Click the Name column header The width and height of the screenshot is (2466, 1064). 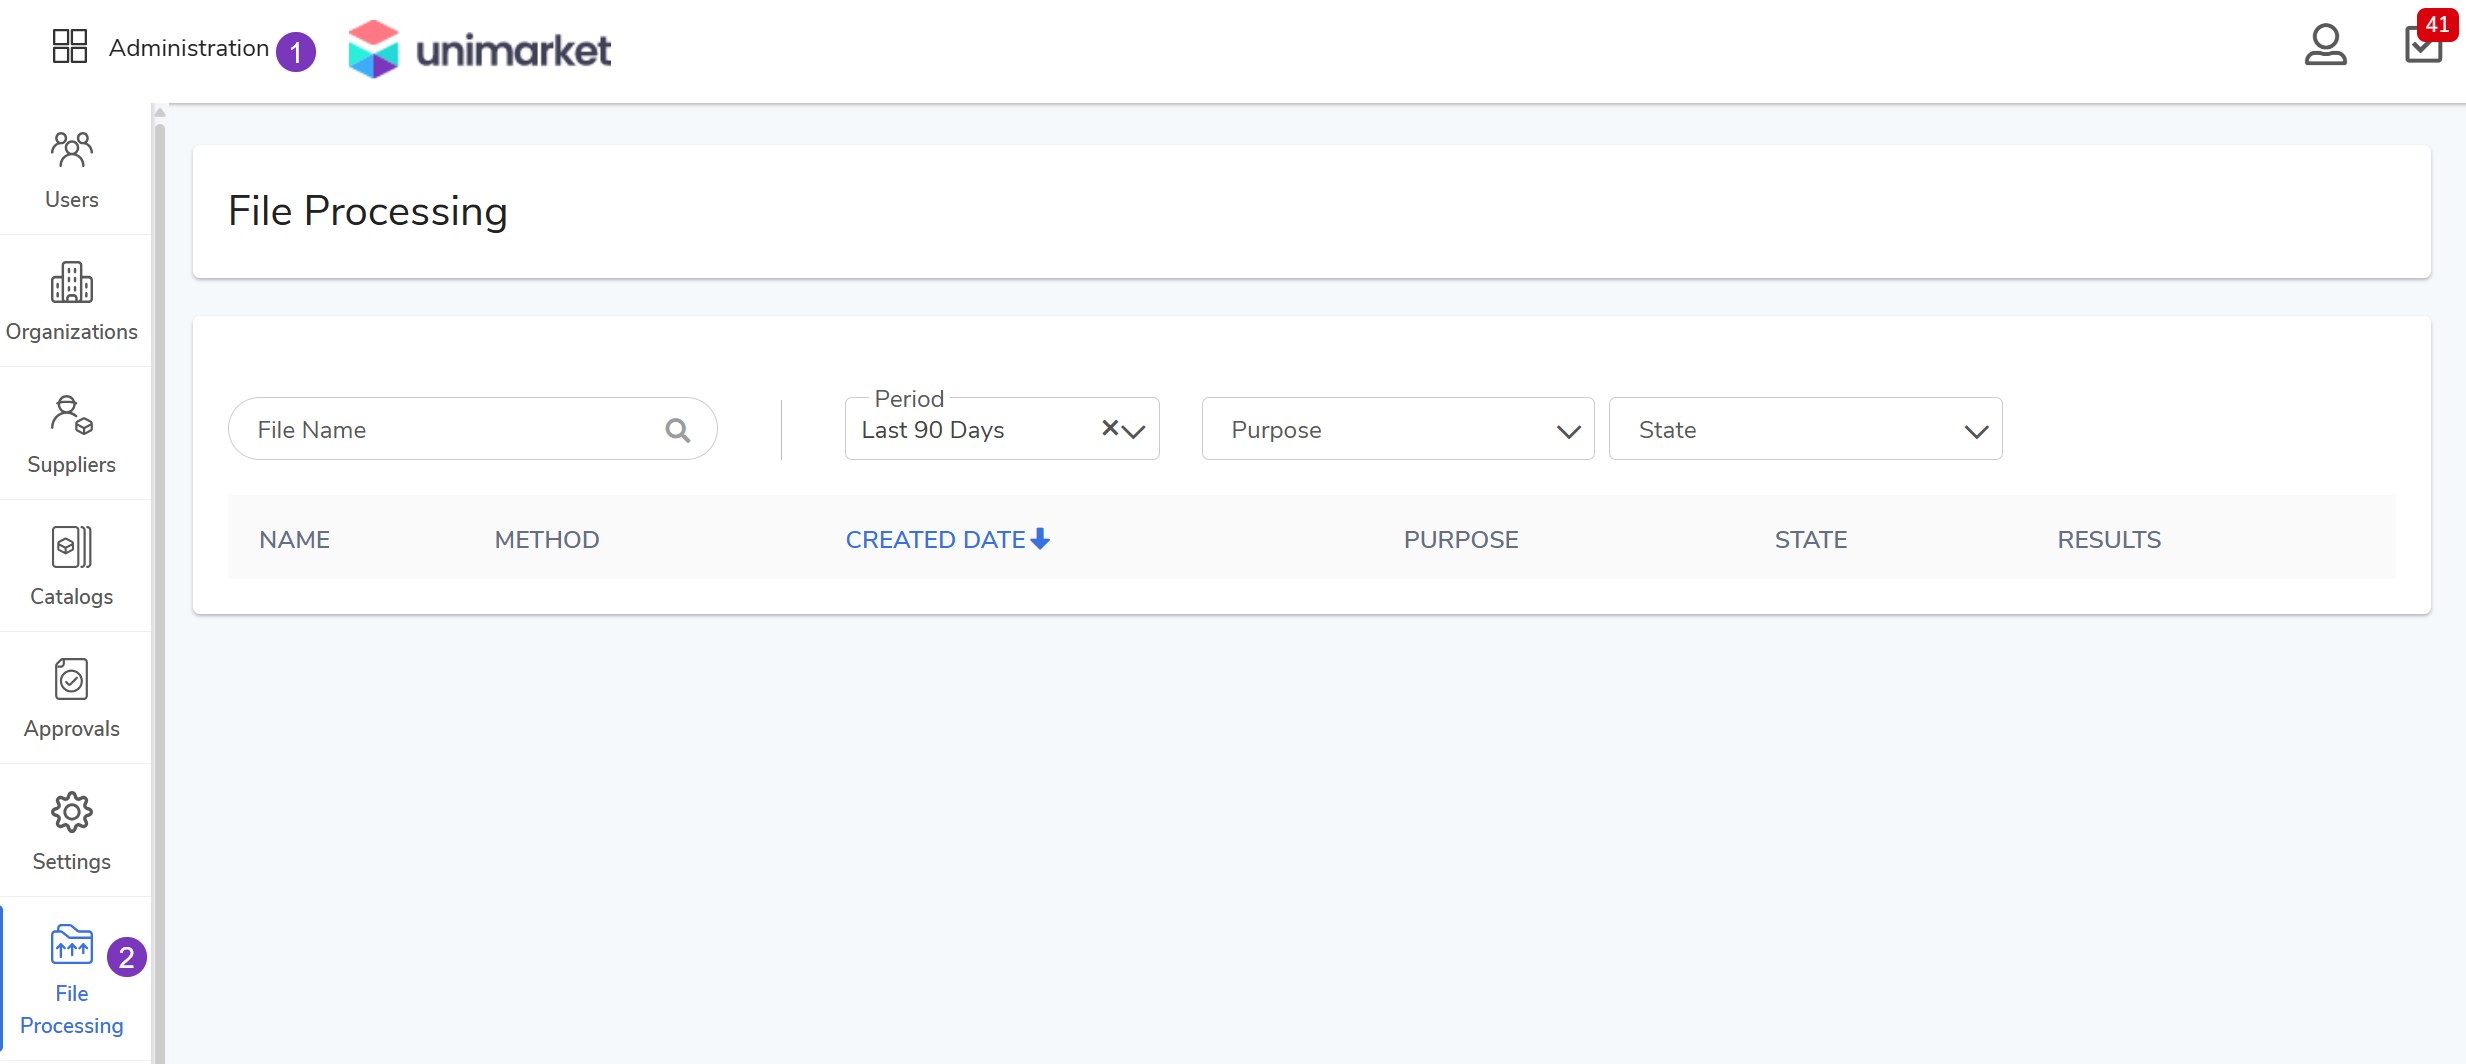click(294, 540)
